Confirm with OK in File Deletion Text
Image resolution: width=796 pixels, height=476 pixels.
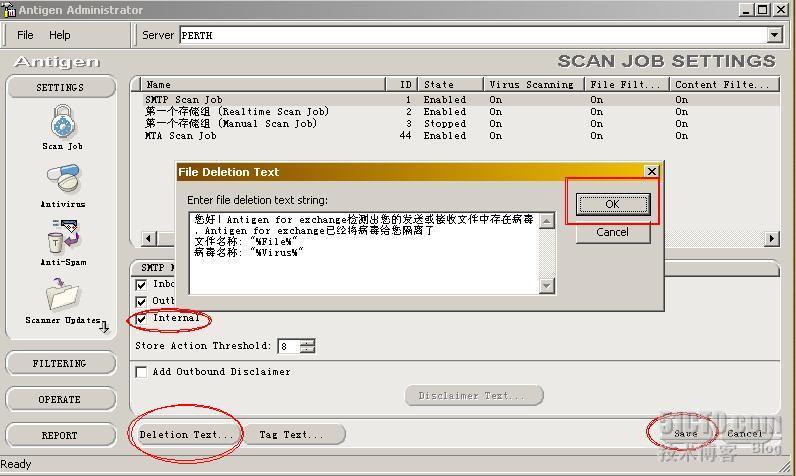point(613,204)
